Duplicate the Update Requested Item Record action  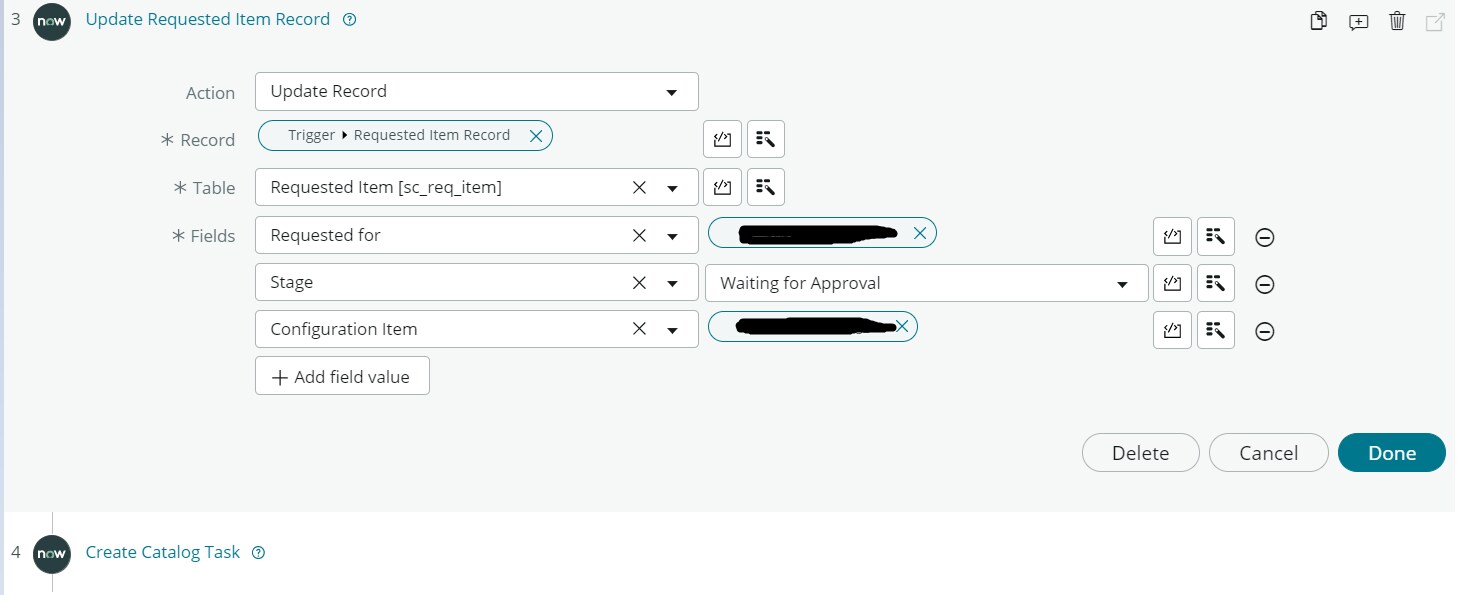[1318, 20]
